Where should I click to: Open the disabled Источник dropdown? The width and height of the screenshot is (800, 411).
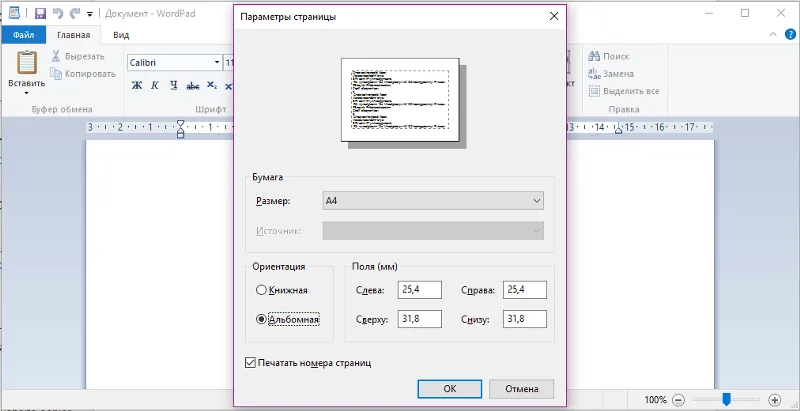click(433, 230)
